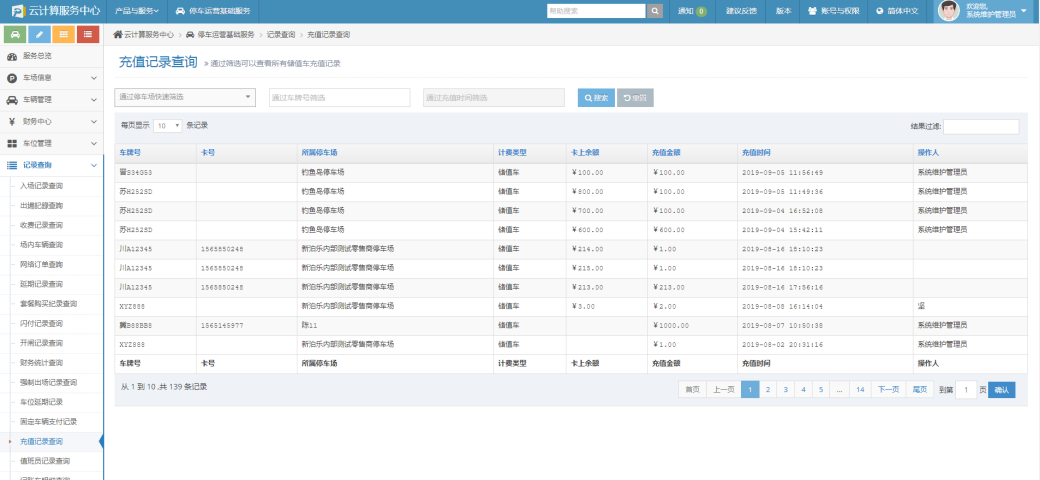Click the red list shortcut icon

[89, 34]
